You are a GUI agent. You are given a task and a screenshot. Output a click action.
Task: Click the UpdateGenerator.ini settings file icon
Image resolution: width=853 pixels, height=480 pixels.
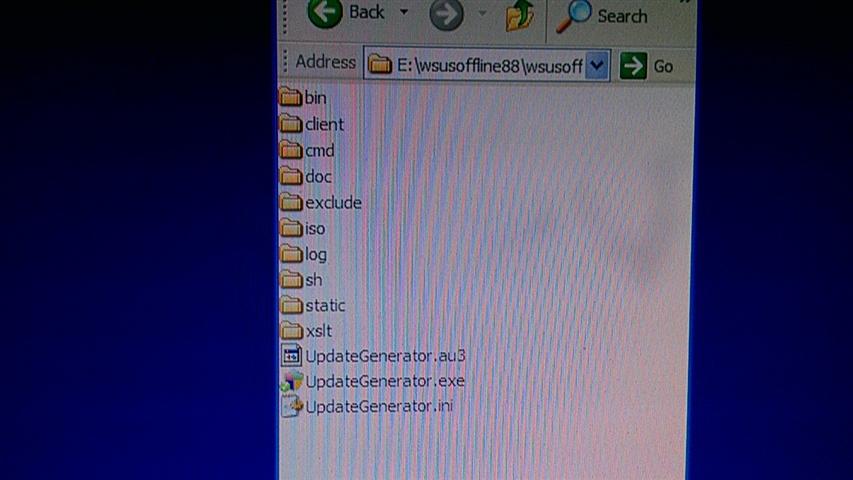292,406
